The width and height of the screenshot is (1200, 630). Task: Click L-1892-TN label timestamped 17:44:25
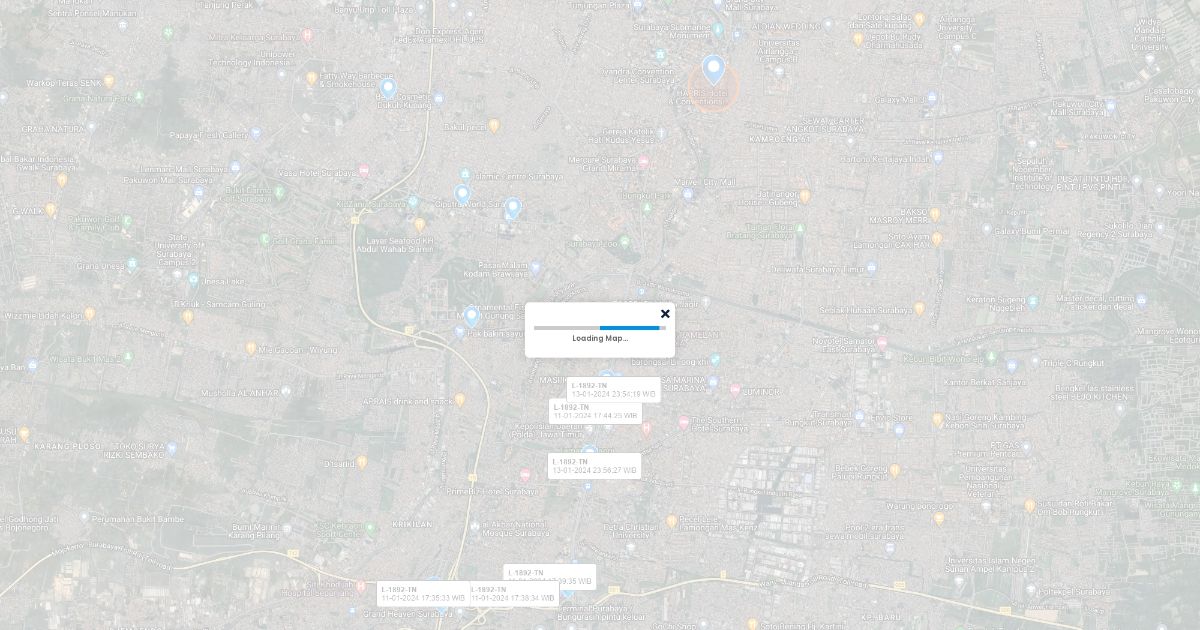595,411
